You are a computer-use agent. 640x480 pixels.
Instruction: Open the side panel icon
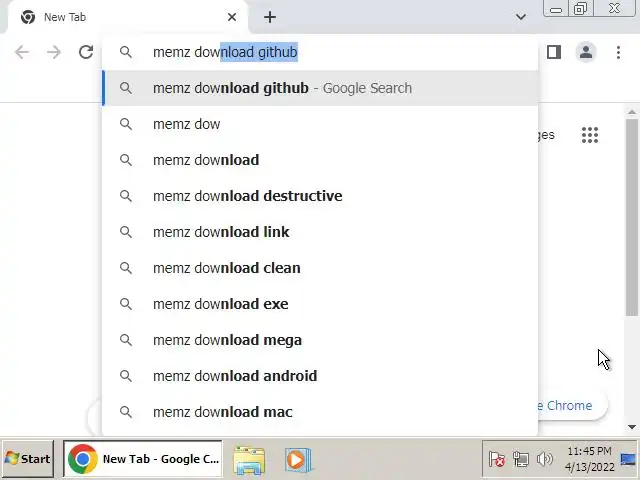(x=554, y=52)
